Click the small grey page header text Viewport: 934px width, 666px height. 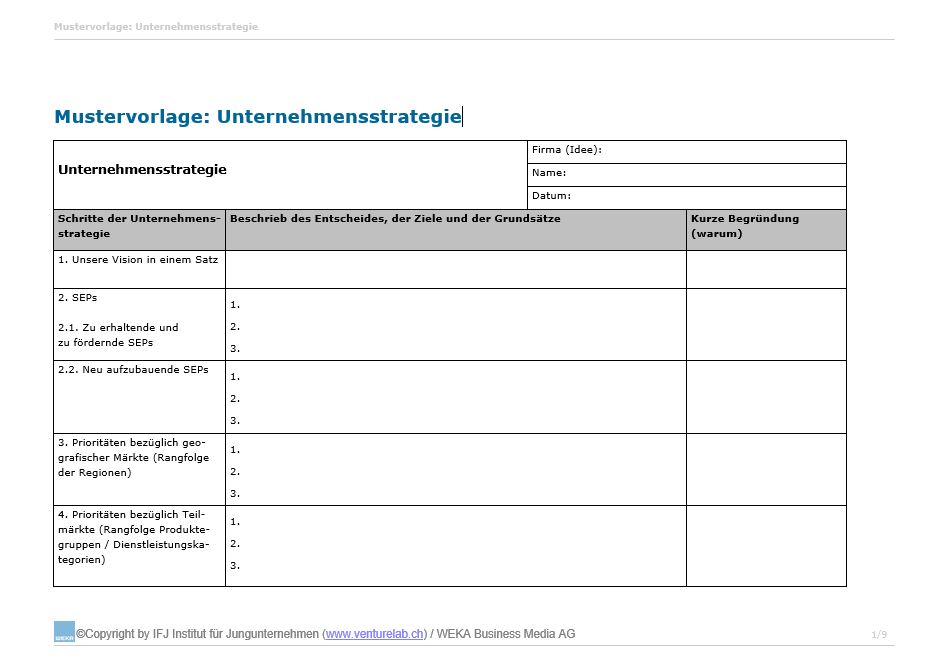(156, 27)
